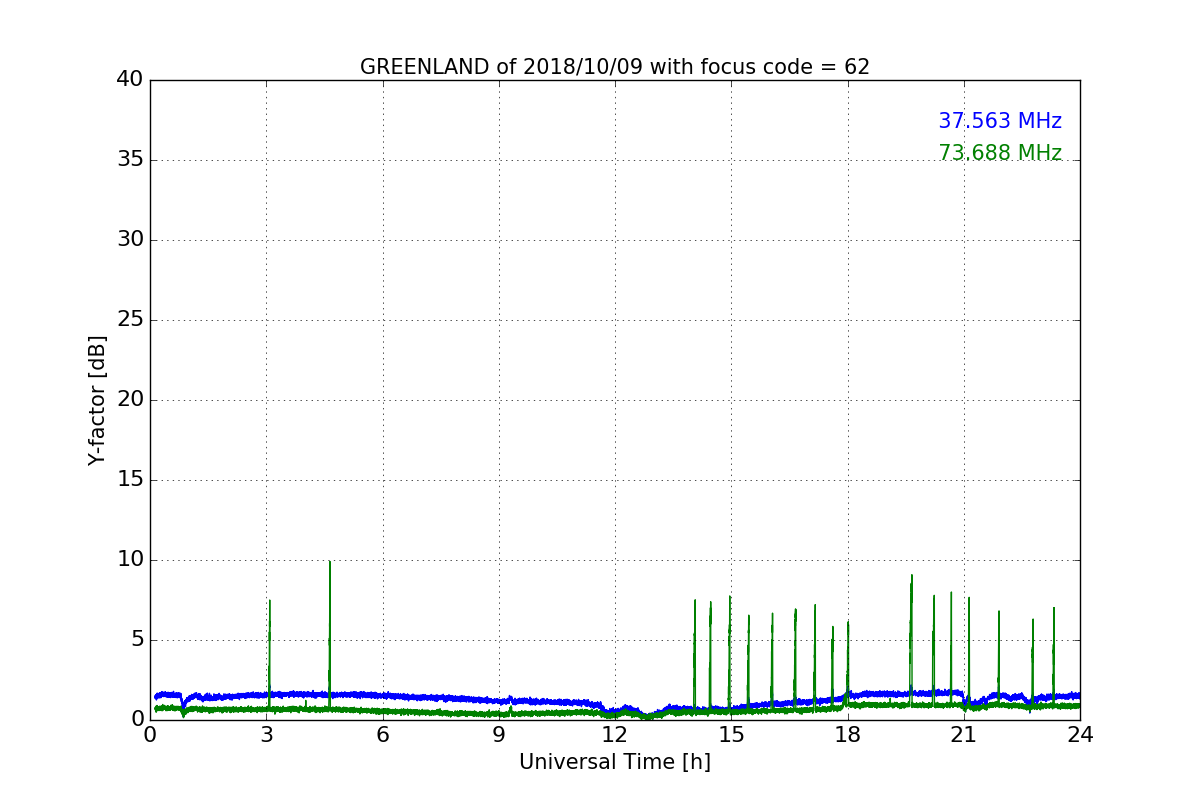Click the y-axis tick label 35
This screenshot has height=800, width=1200.
click(130, 160)
